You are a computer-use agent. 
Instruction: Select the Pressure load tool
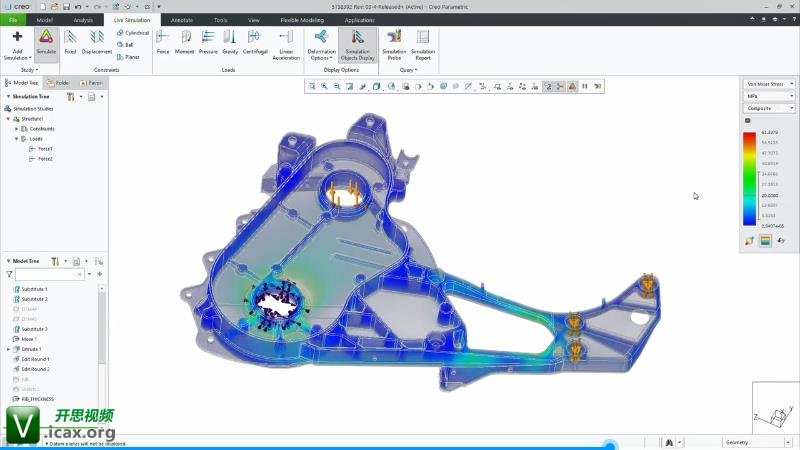208,40
